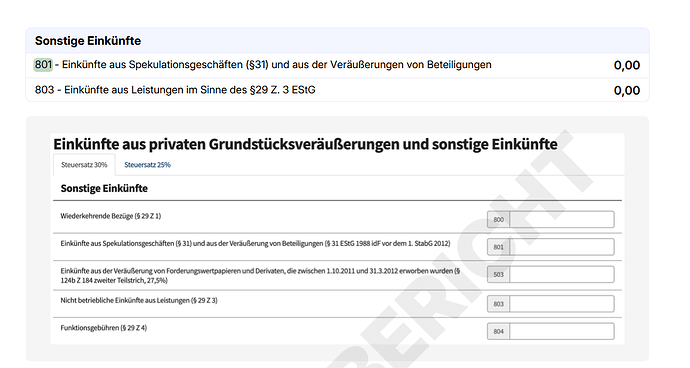
Task: Switch to the Steuersatz 25% tab
Action: (147, 165)
